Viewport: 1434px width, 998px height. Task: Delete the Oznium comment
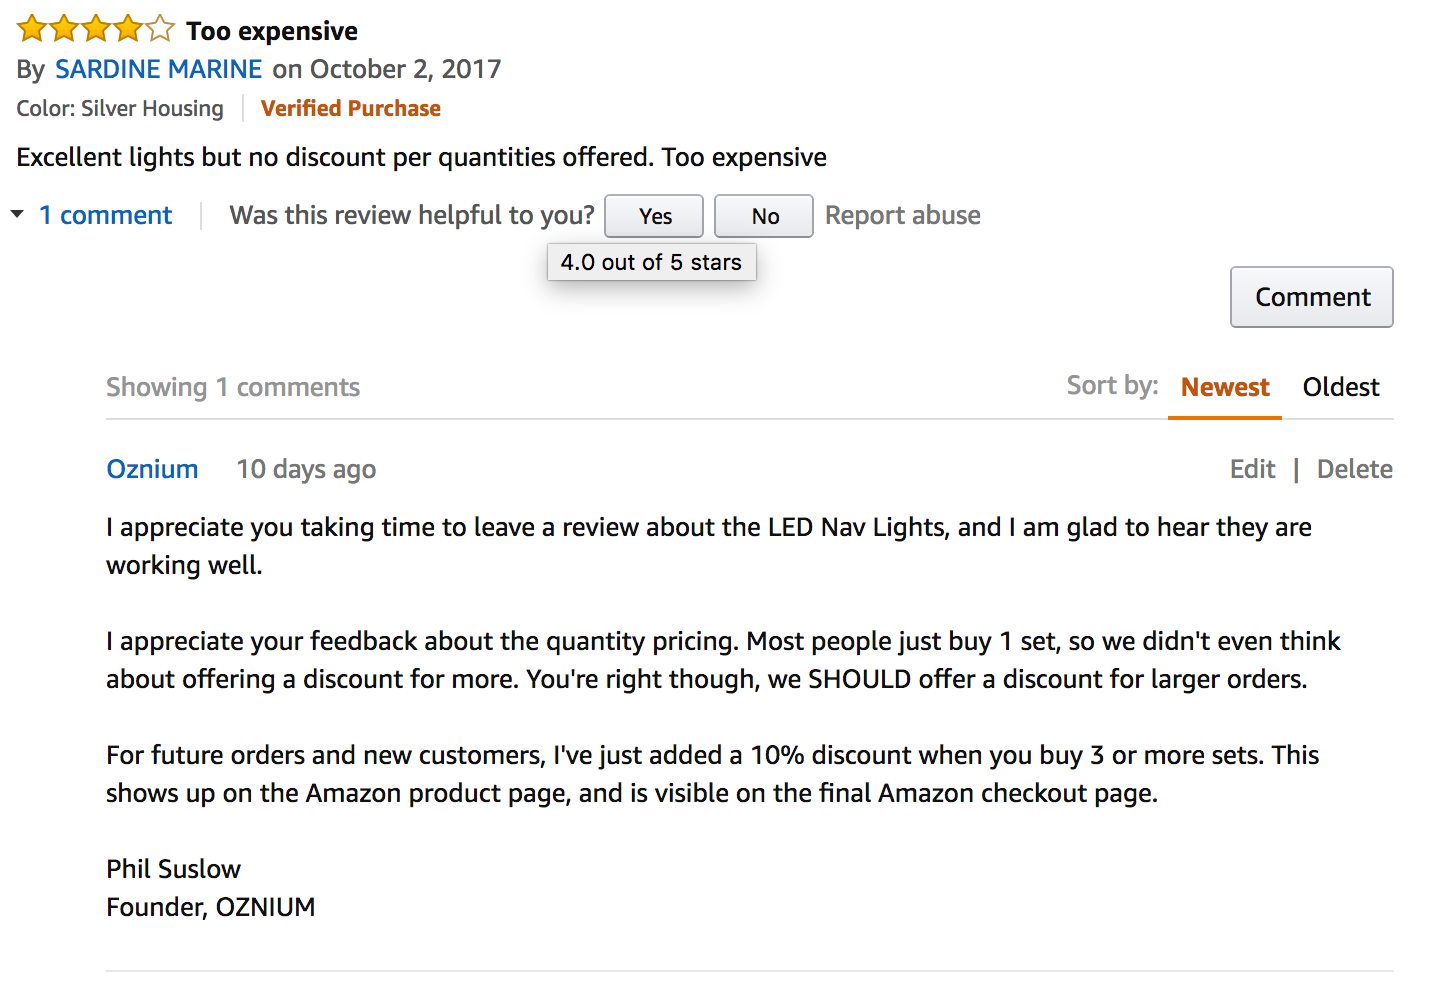pyautogui.click(x=1354, y=468)
